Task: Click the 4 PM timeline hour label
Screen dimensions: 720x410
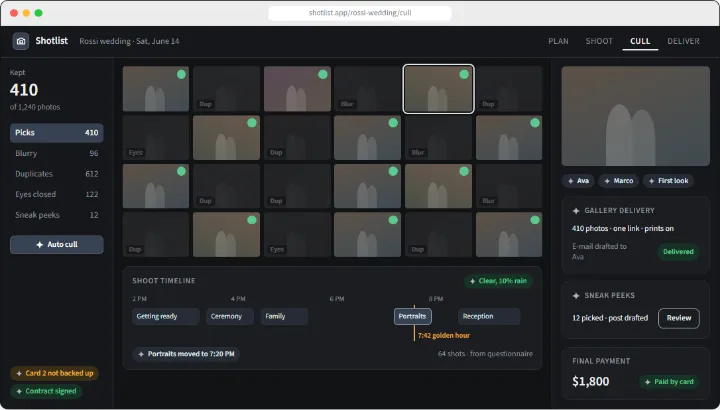Action: tap(238, 299)
